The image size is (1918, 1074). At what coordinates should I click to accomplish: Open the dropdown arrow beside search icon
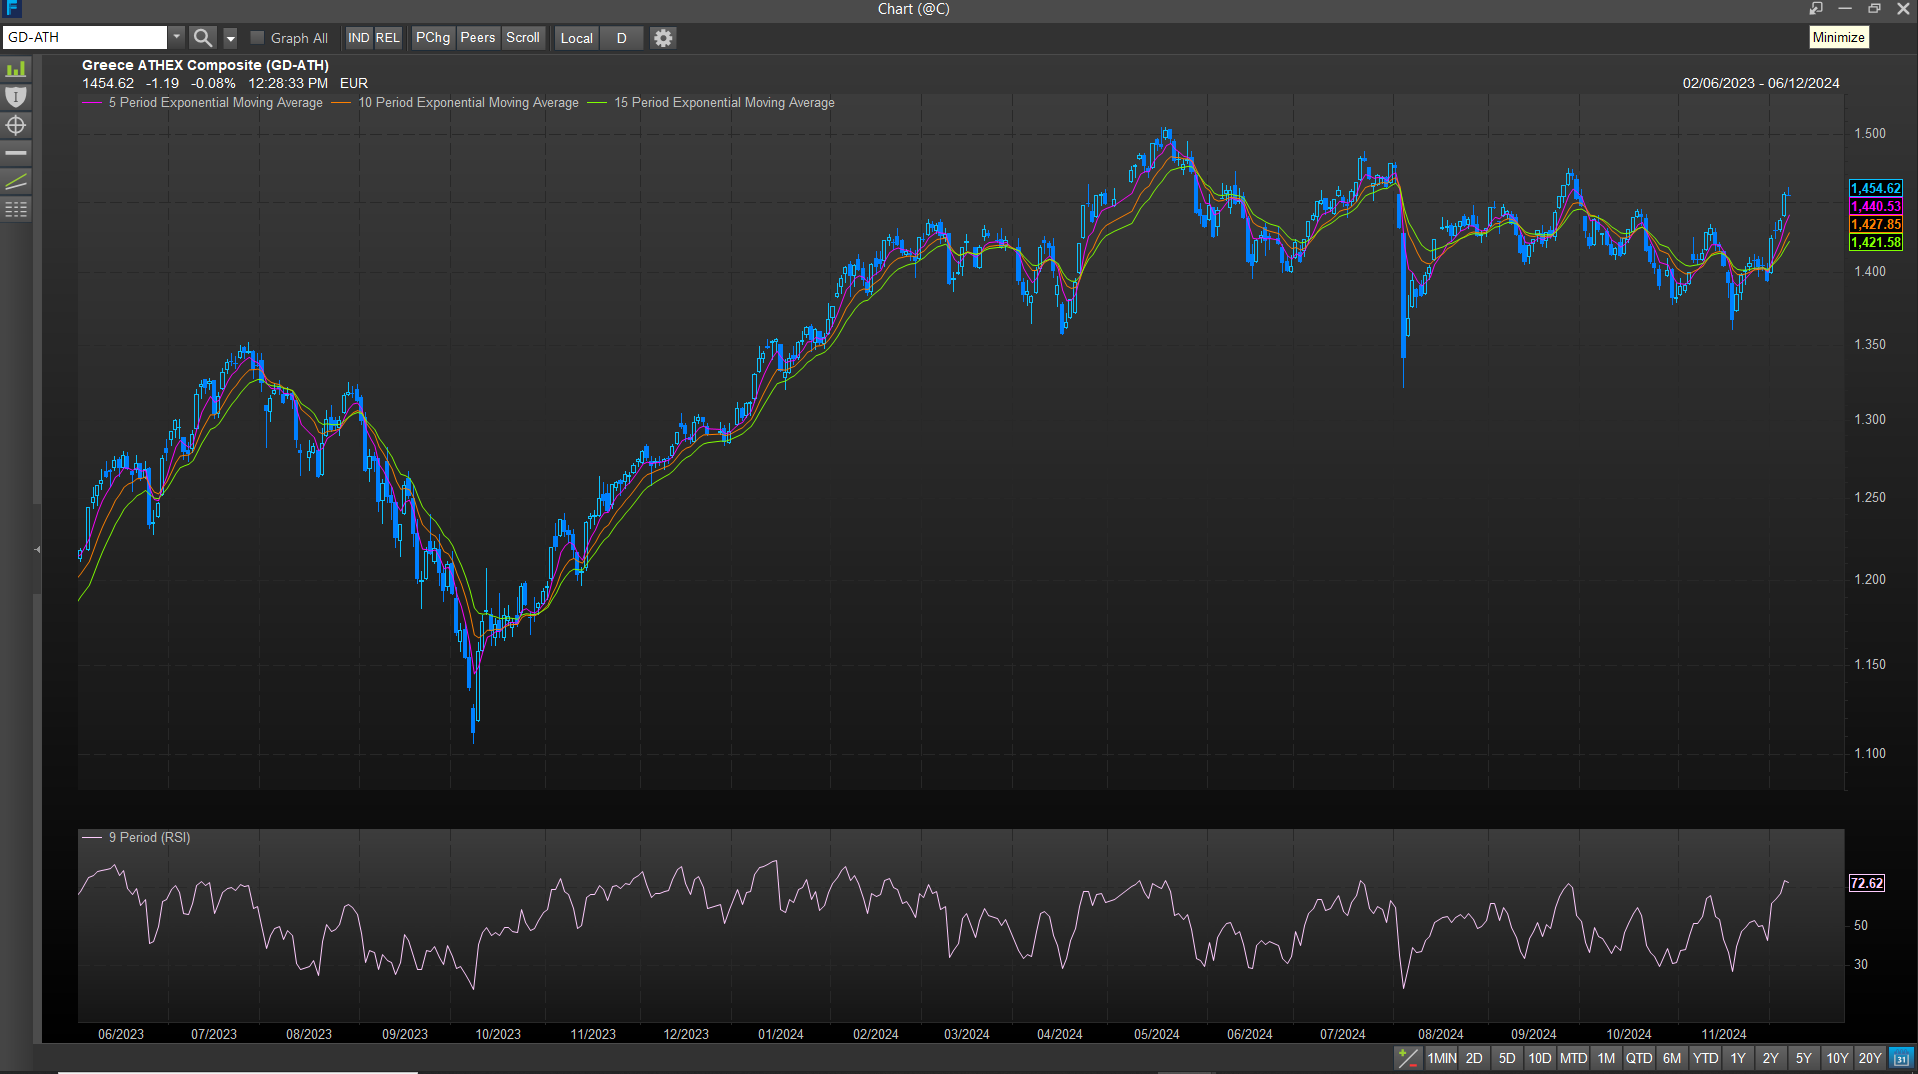[x=230, y=38]
